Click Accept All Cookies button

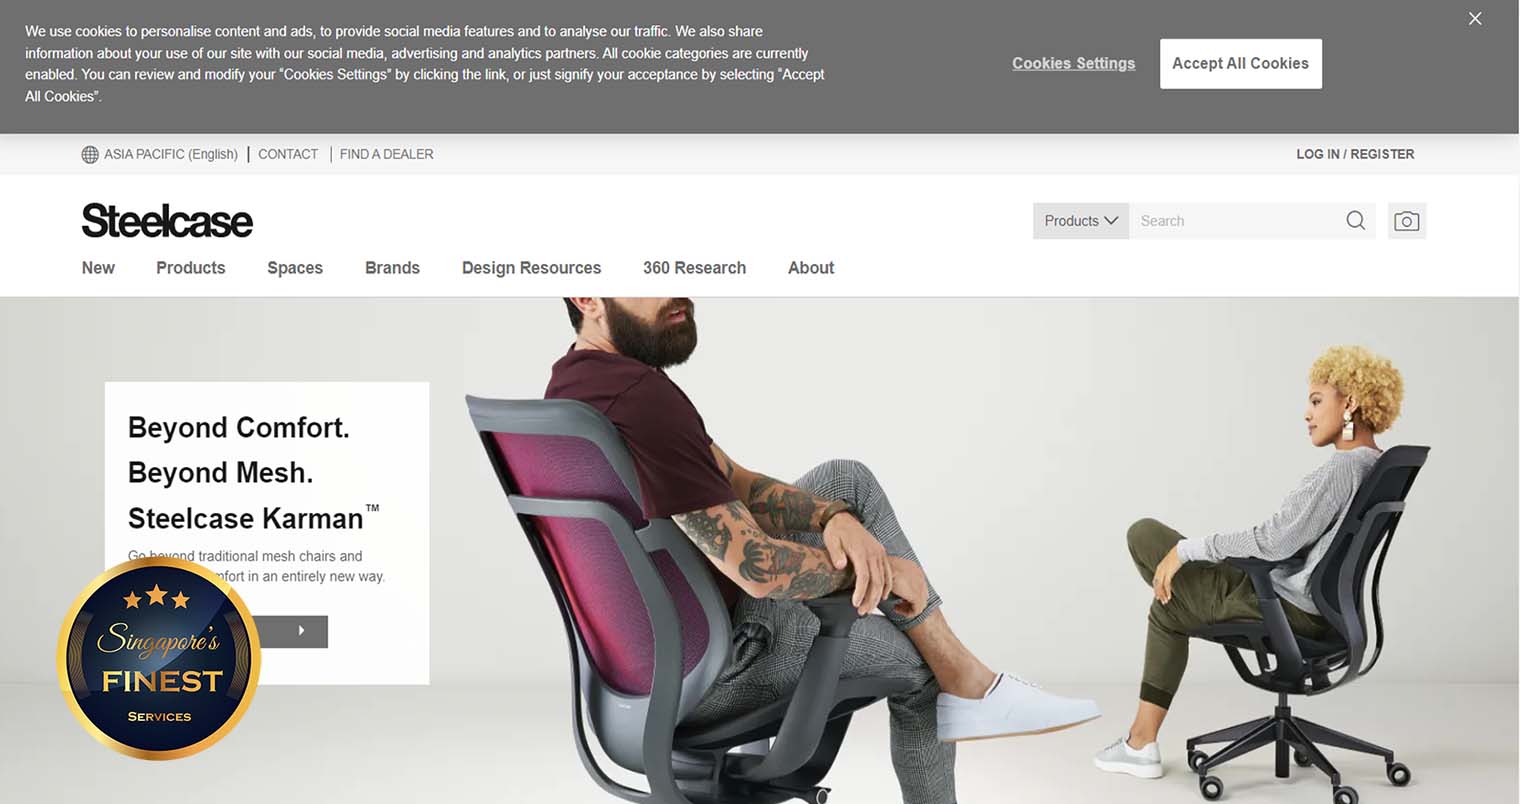coord(1241,64)
